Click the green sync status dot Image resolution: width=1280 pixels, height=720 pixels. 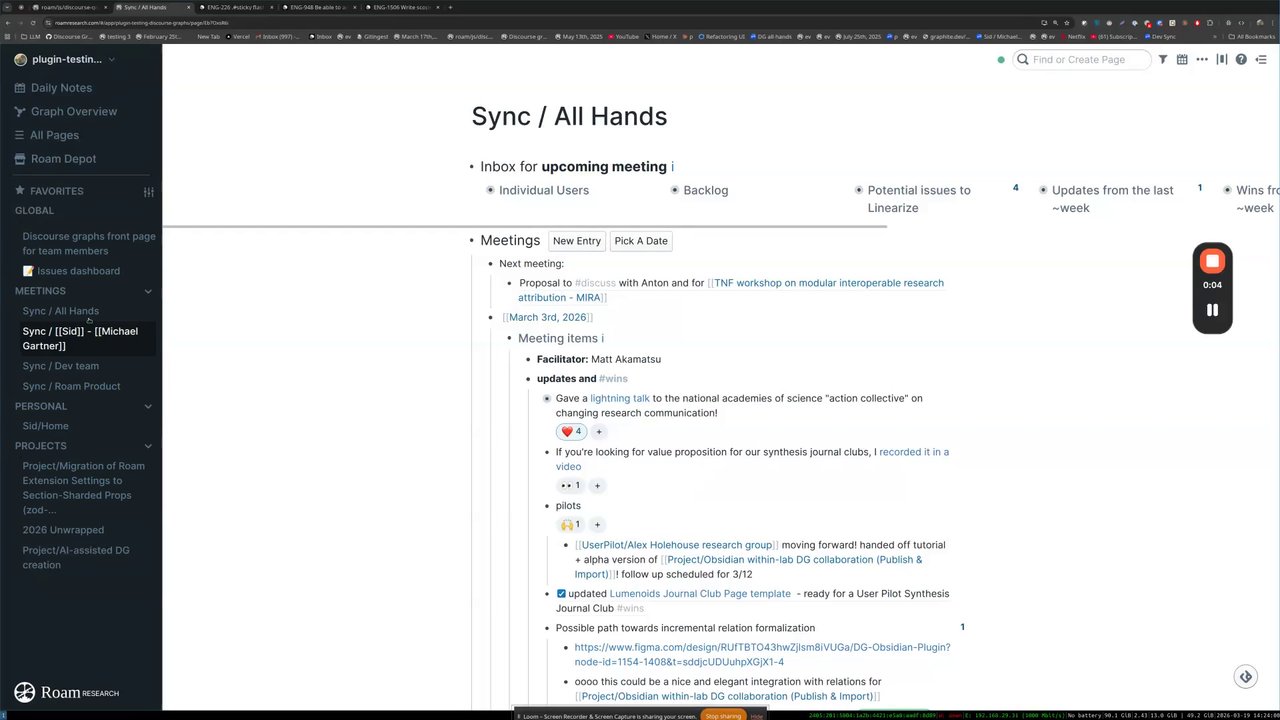coord(1000,60)
